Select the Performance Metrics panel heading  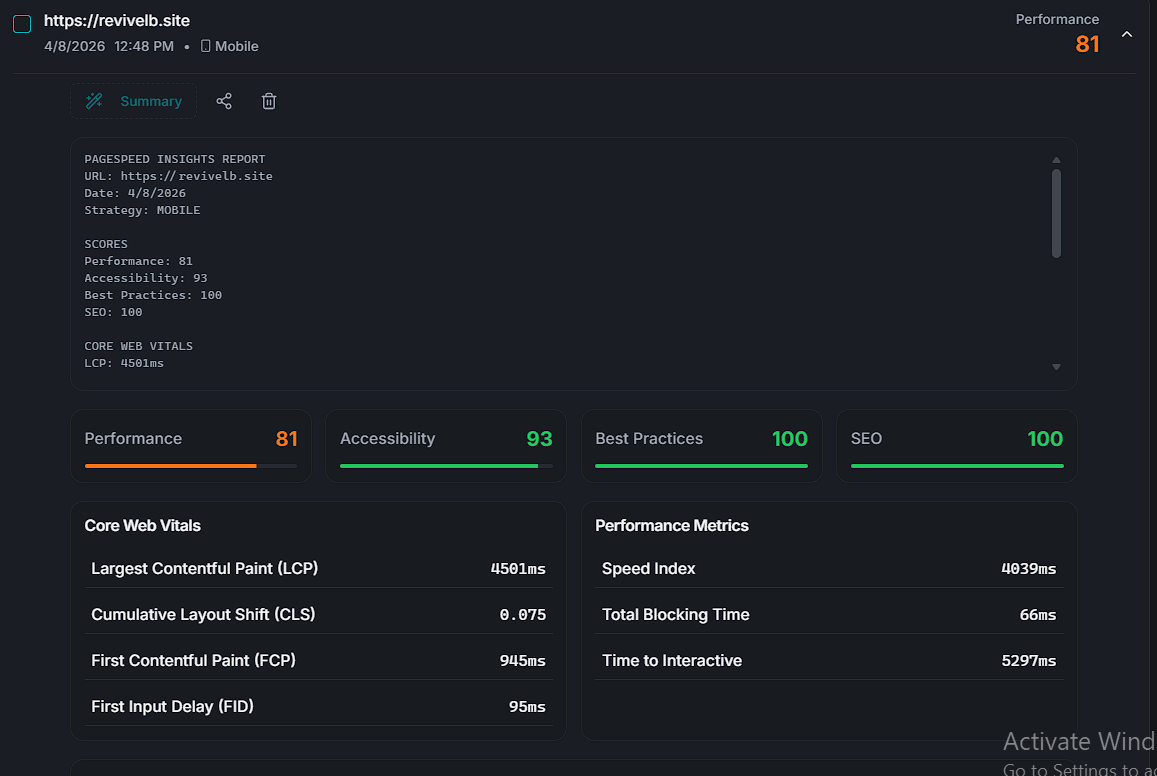click(x=672, y=525)
